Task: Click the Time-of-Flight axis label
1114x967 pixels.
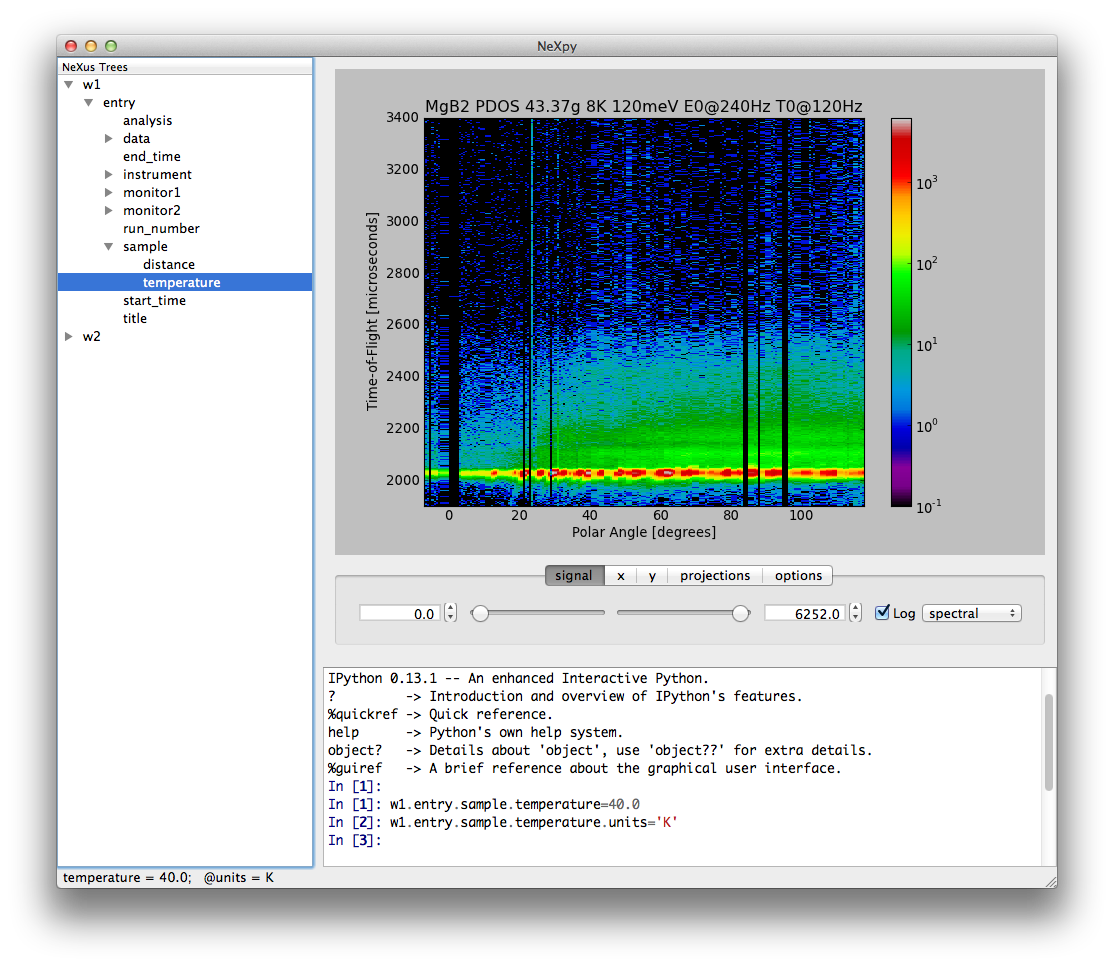Action: 372,311
